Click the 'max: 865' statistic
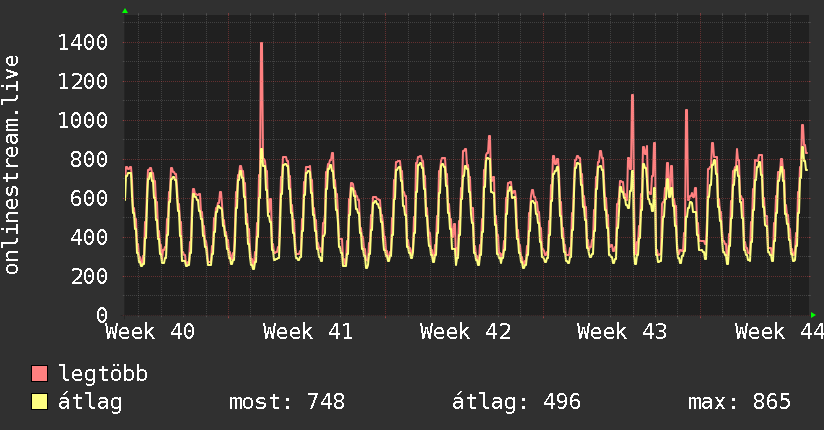The height and width of the screenshot is (430, 824). click(739, 402)
